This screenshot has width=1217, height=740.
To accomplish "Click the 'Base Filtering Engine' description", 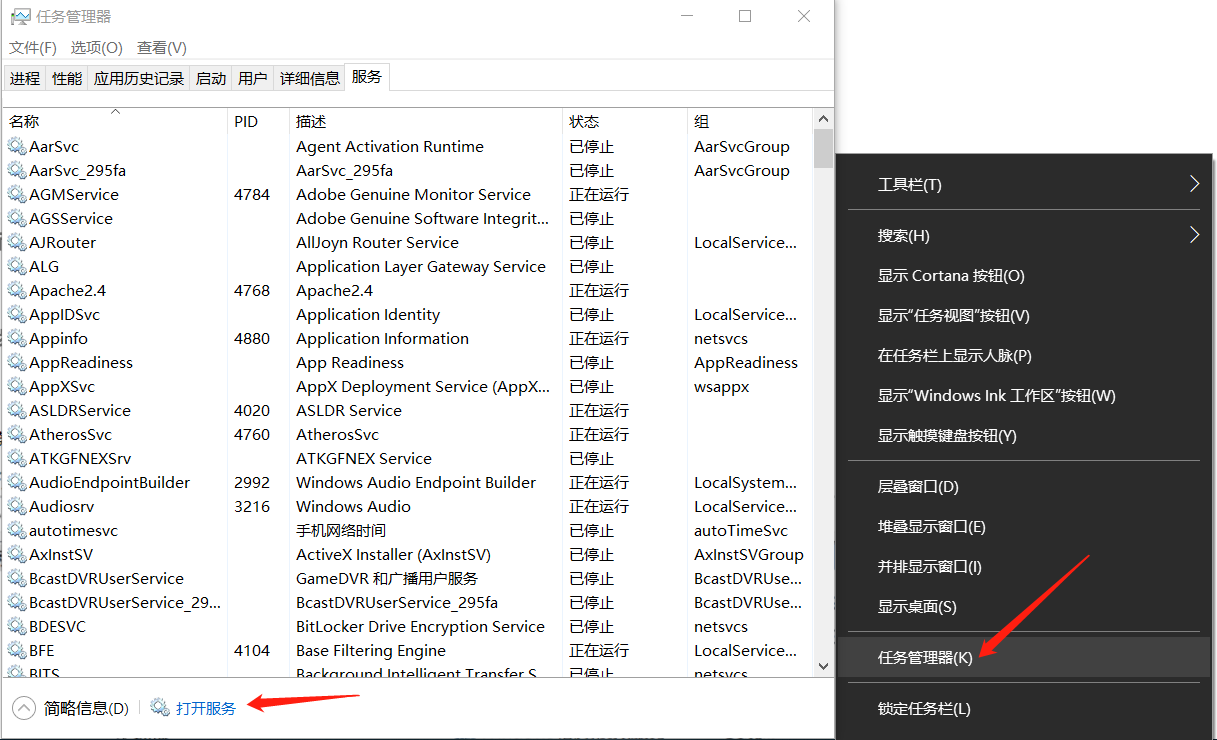I will point(371,650).
